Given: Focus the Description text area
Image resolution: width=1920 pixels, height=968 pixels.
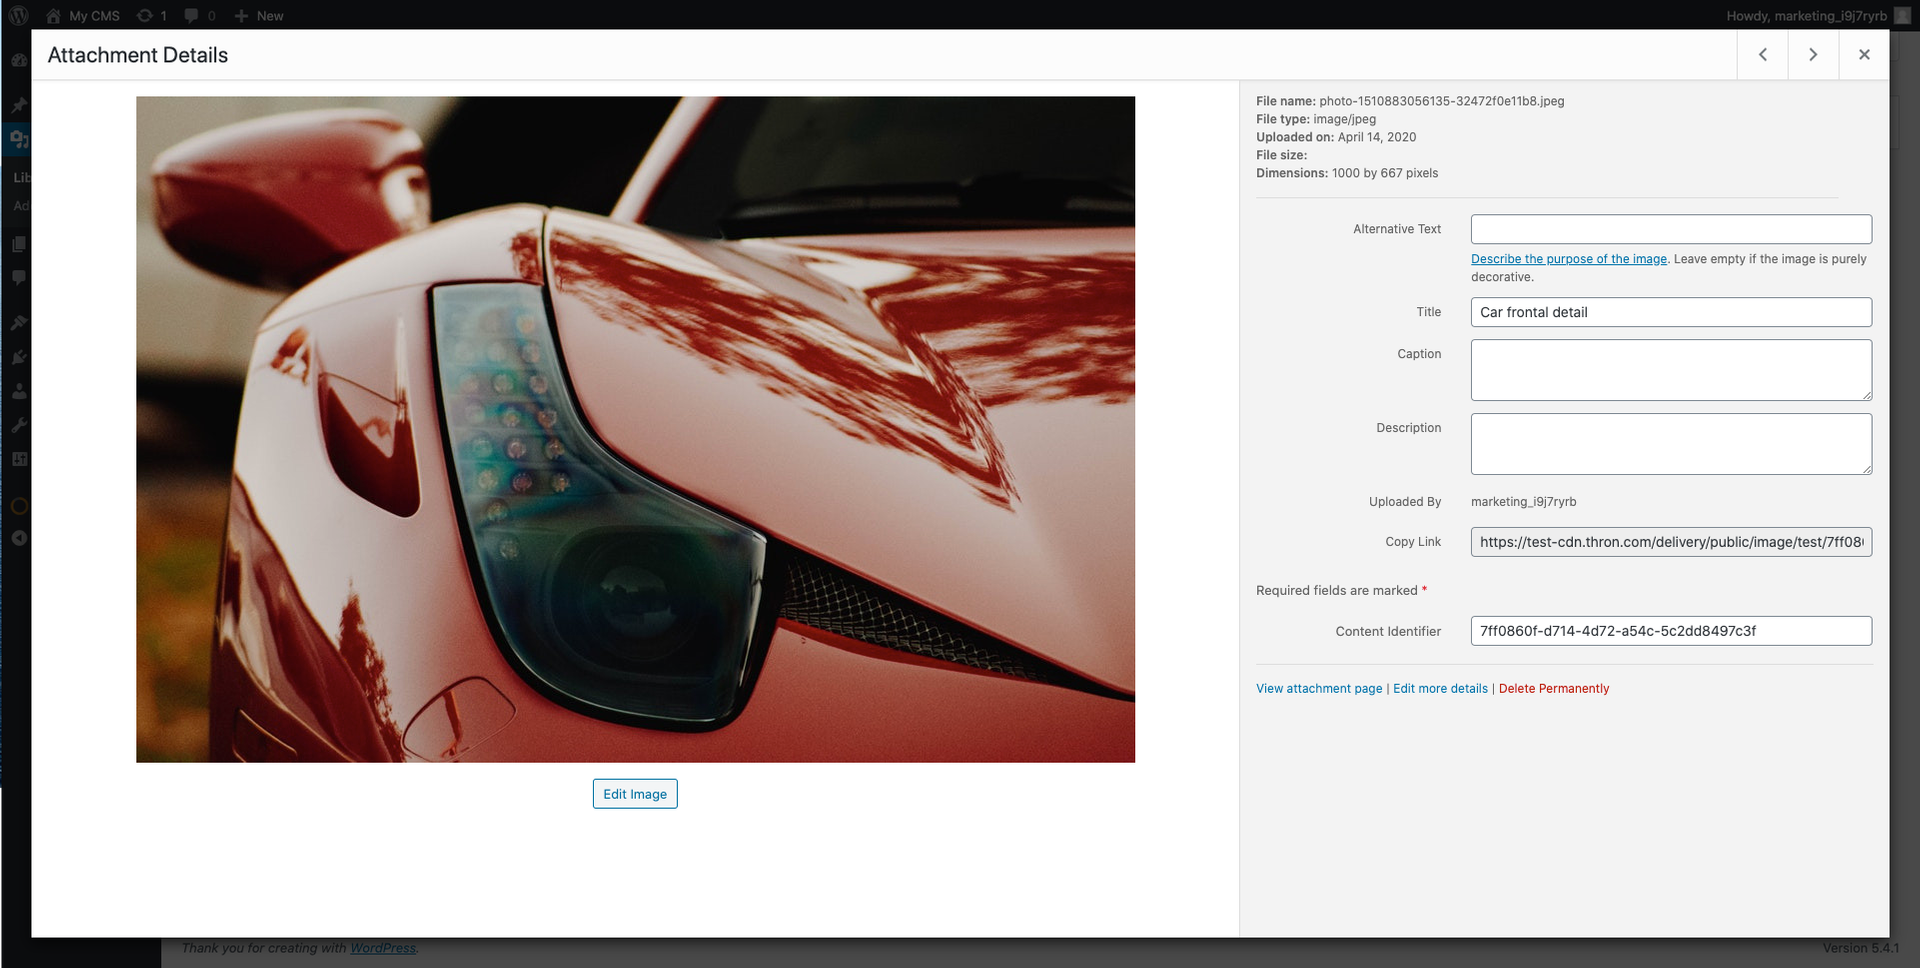Looking at the screenshot, I should pos(1671,444).
